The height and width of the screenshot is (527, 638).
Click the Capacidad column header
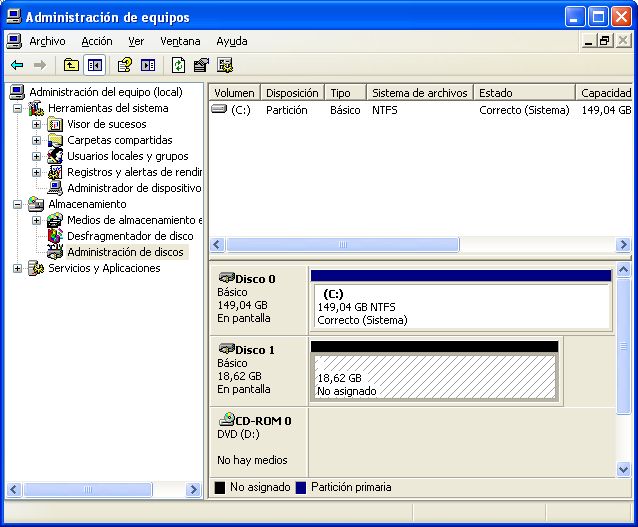pyautogui.click(x=604, y=93)
